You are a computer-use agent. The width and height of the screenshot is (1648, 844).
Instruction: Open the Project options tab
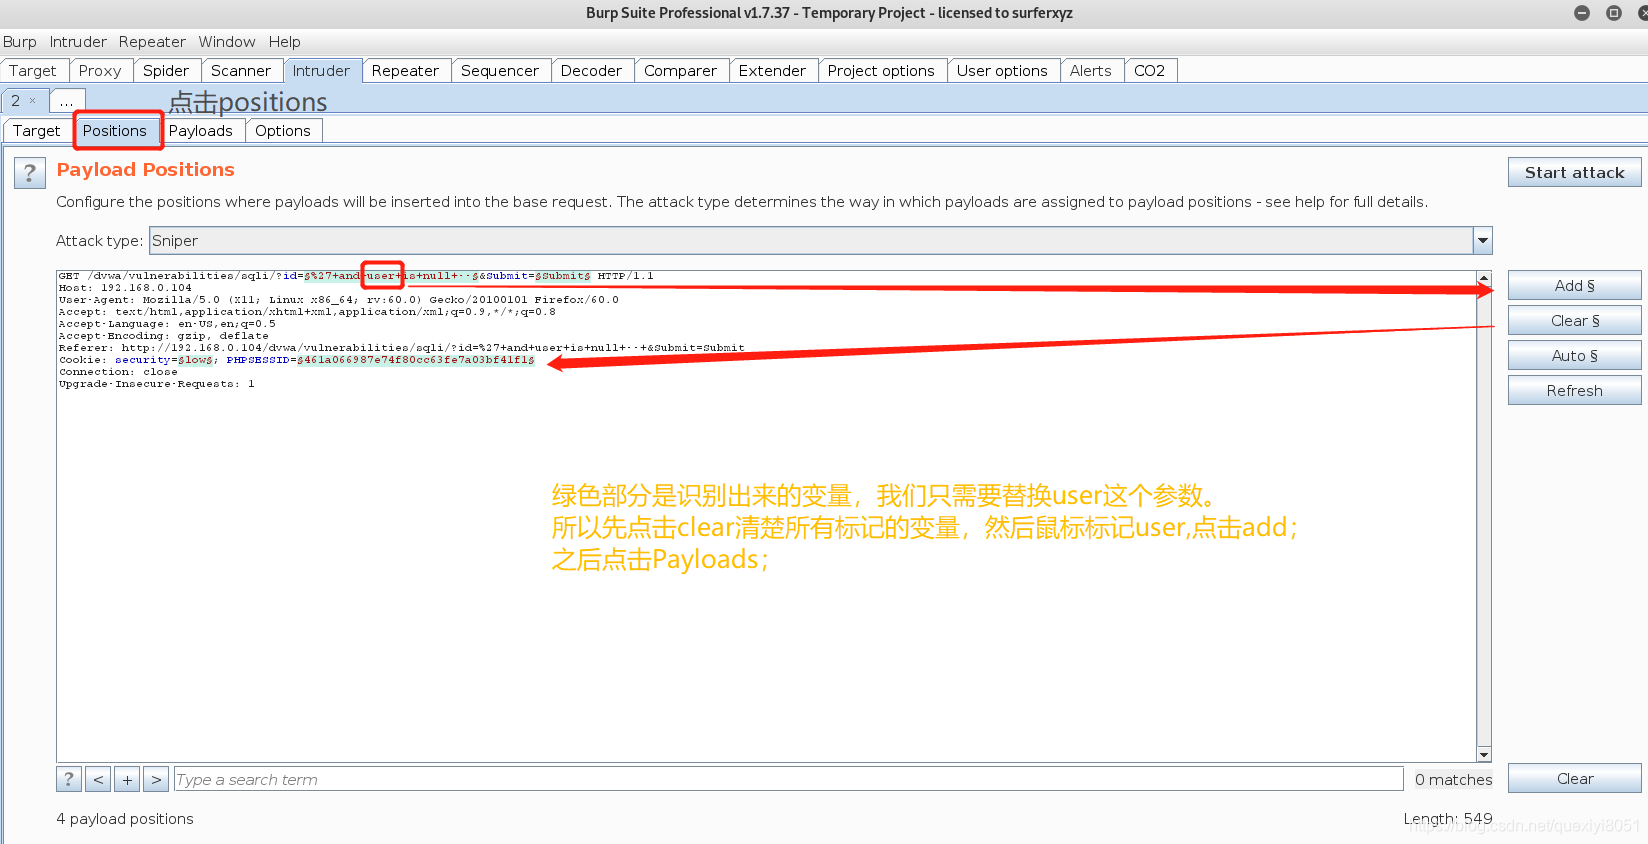coord(881,70)
